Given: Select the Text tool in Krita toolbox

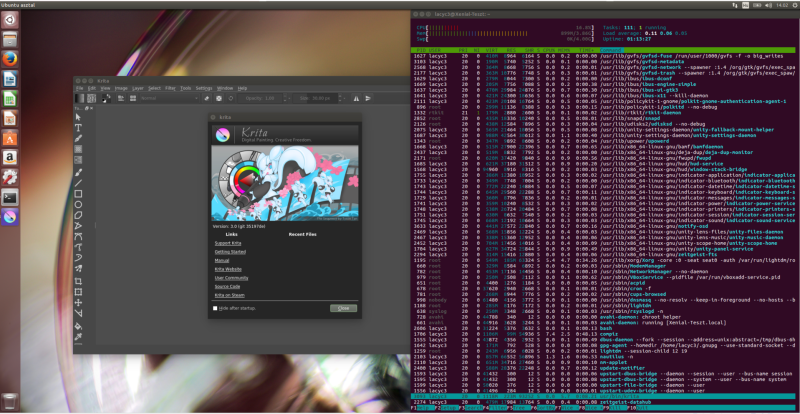Looking at the screenshot, I should (x=79, y=128).
